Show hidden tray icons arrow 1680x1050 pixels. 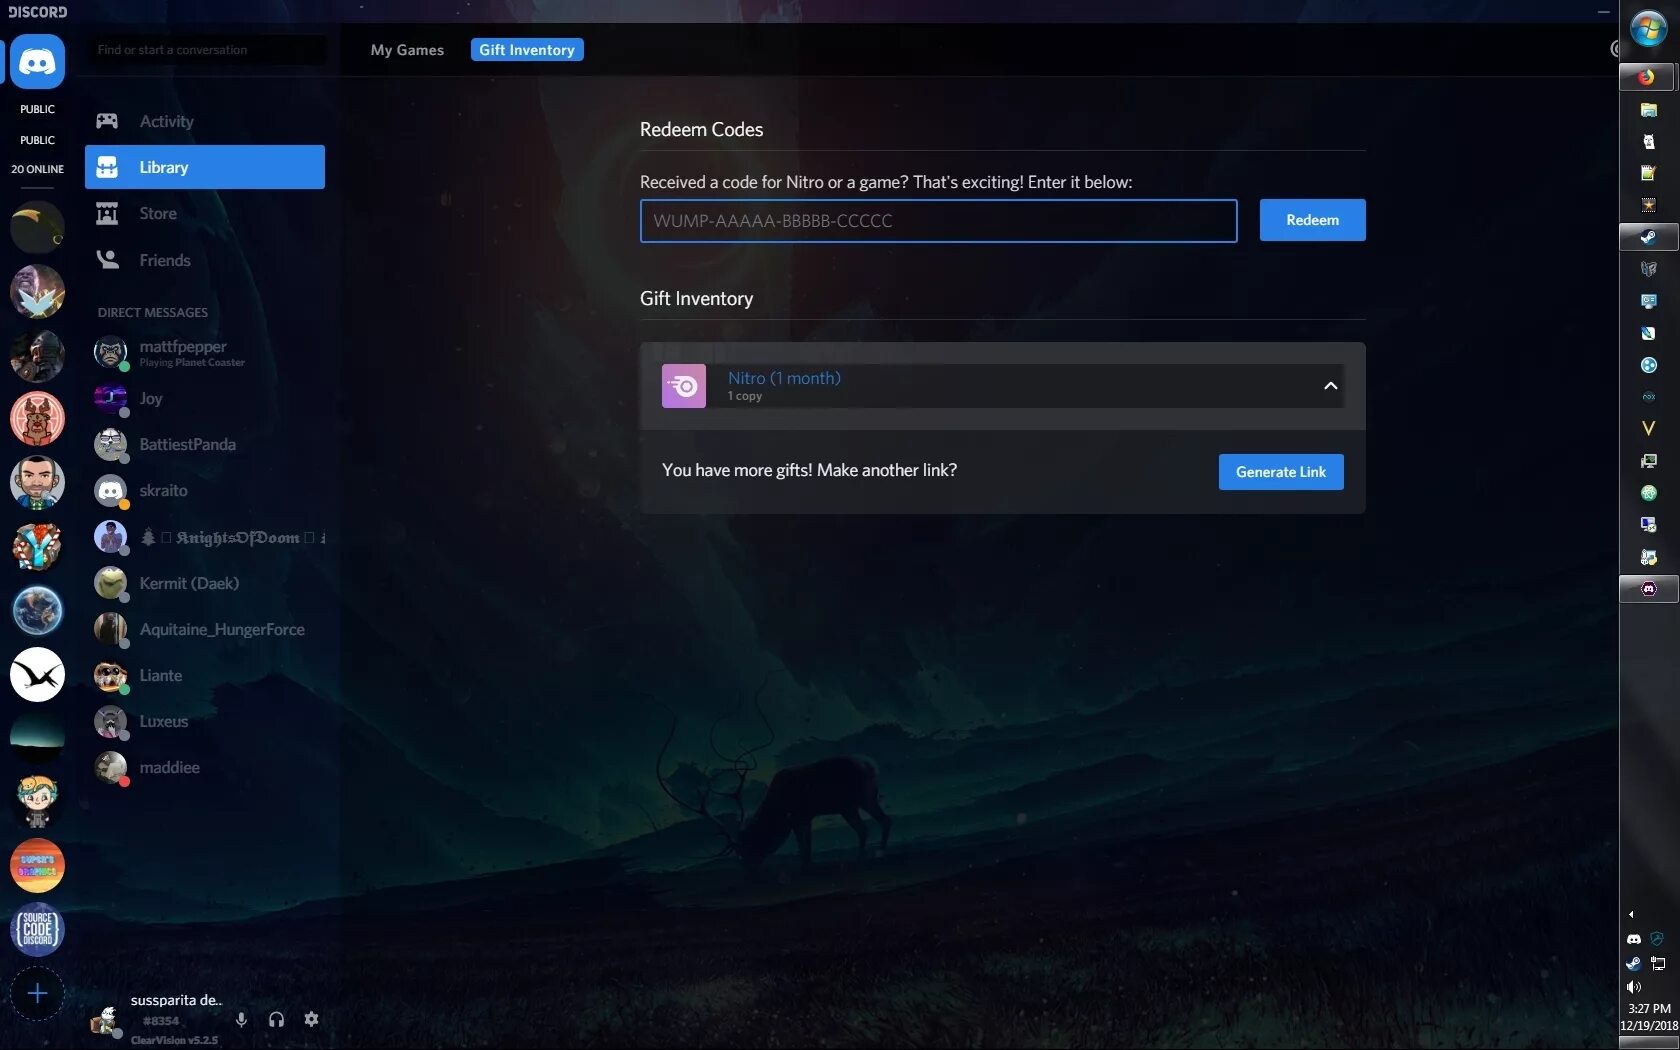(x=1631, y=914)
